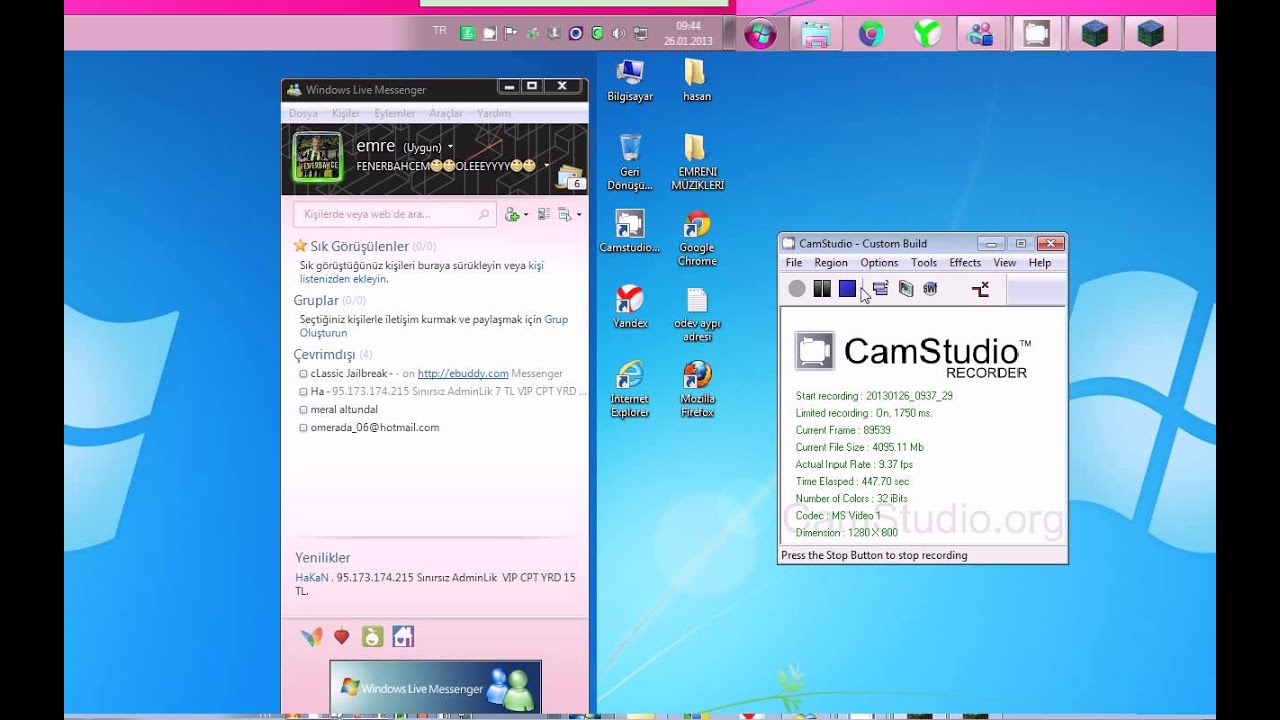Click the Windows Start orb
The width and height of the screenshot is (1280, 720).
coord(760,34)
